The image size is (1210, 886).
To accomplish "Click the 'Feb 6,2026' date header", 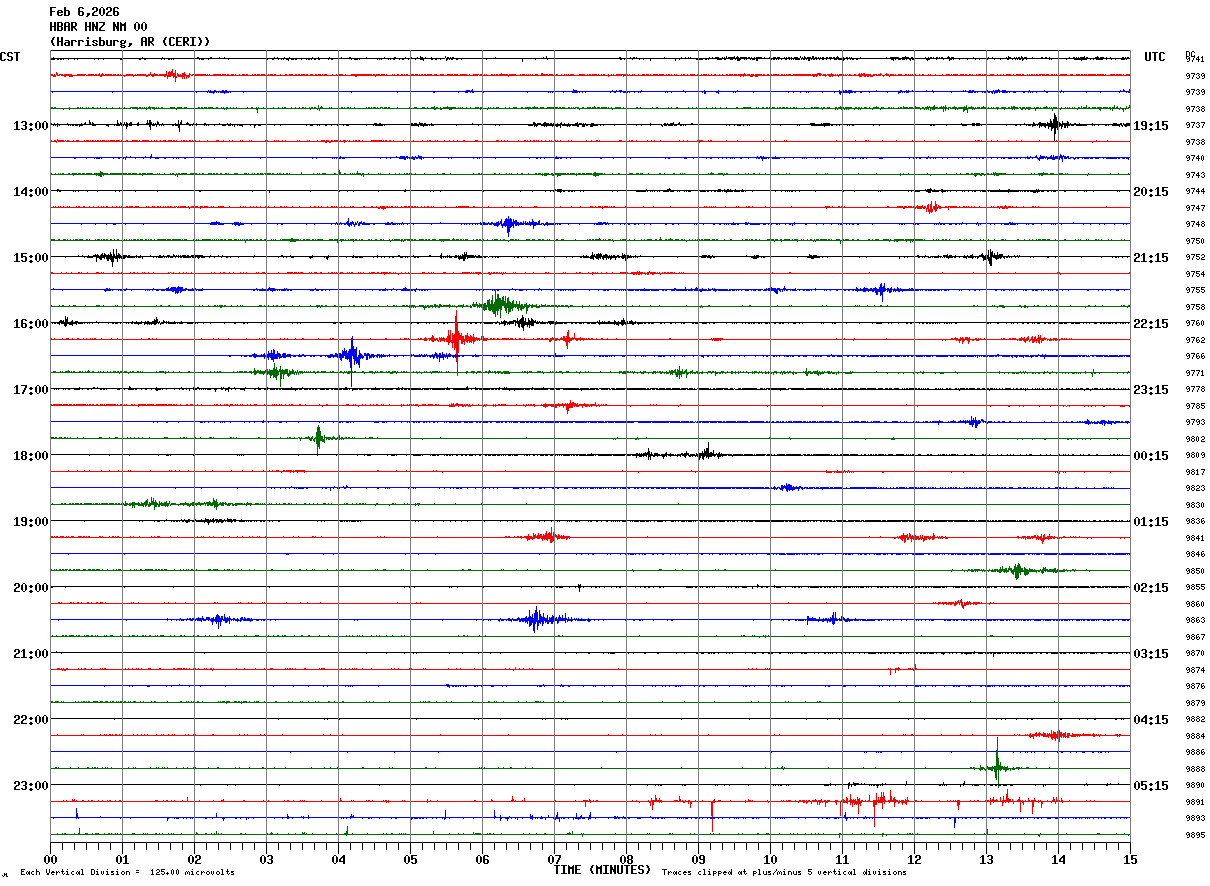I will click(x=84, y=12).
